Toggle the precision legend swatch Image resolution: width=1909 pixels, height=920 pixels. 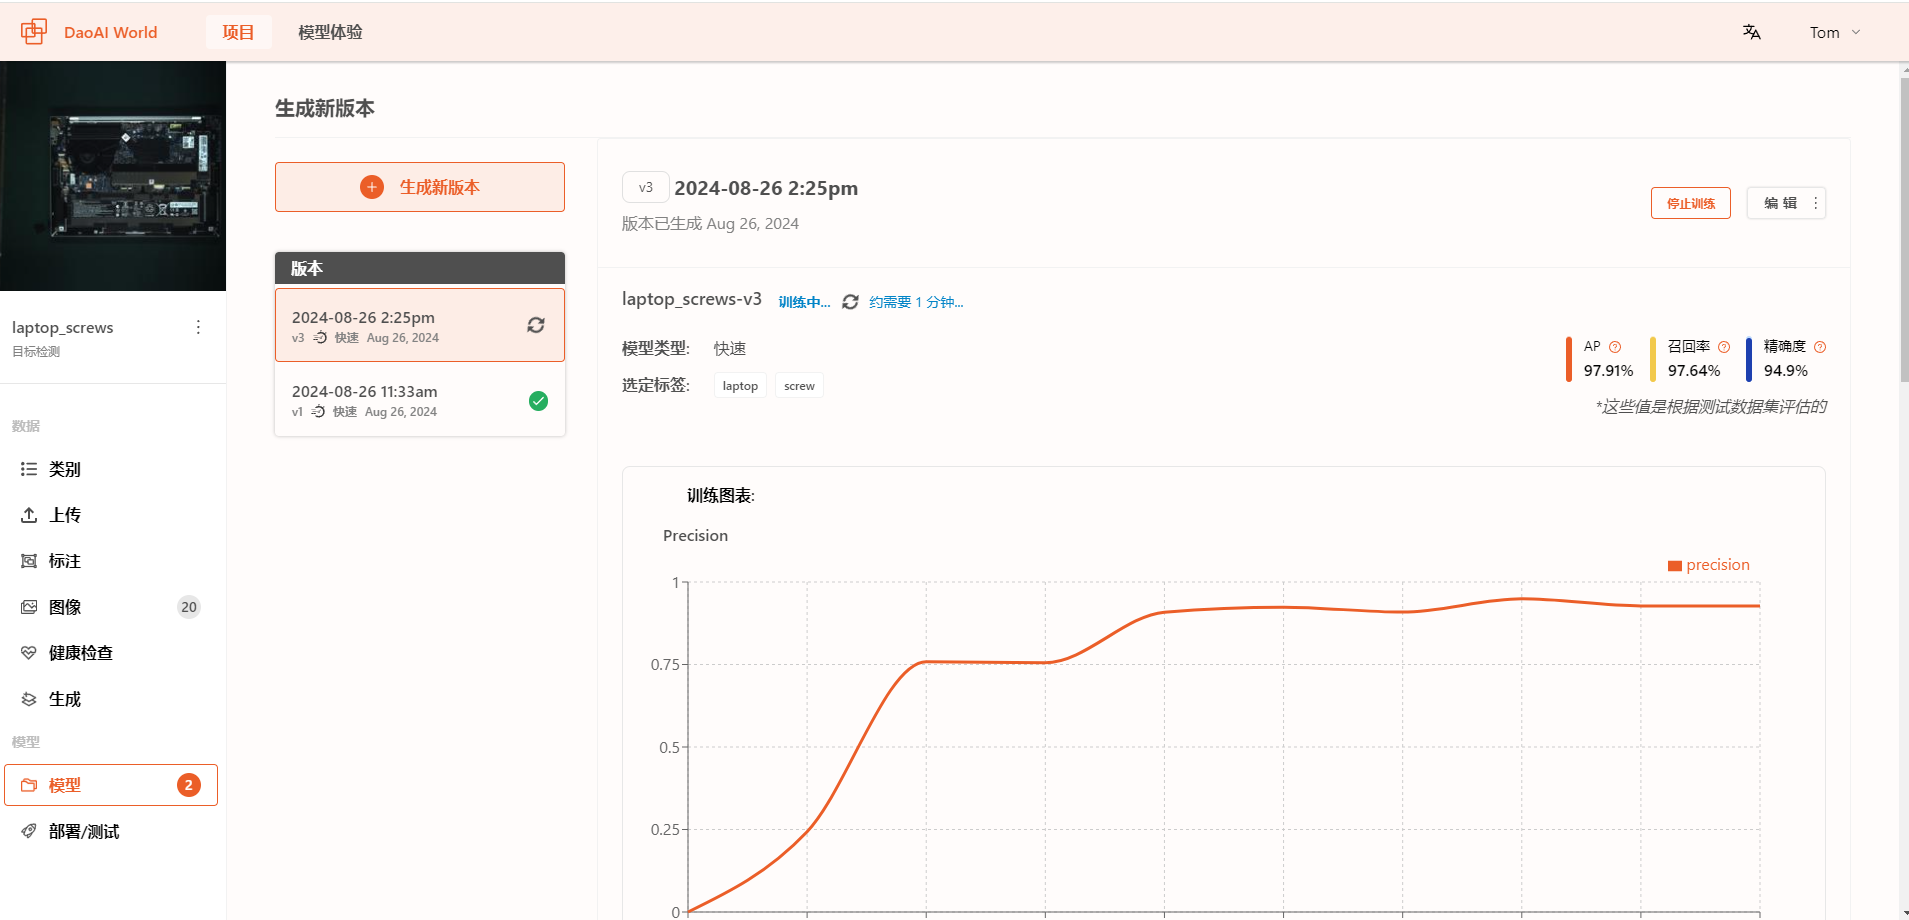(1675, 566)
